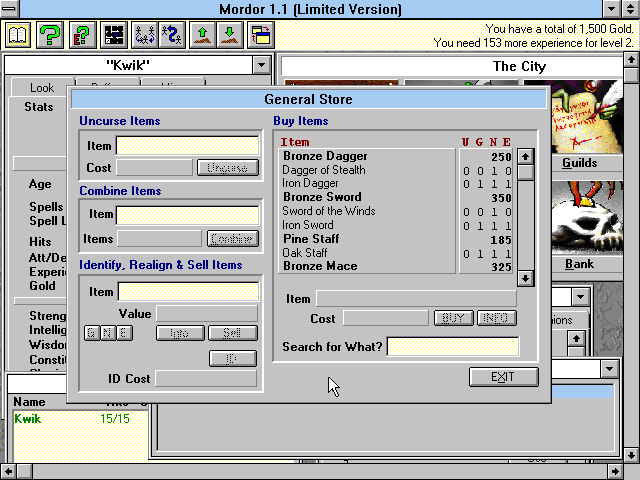This screenshot has width=640, height=480.
Task: Select Bronze Mace in the buy list
Action: coord(367,266)
